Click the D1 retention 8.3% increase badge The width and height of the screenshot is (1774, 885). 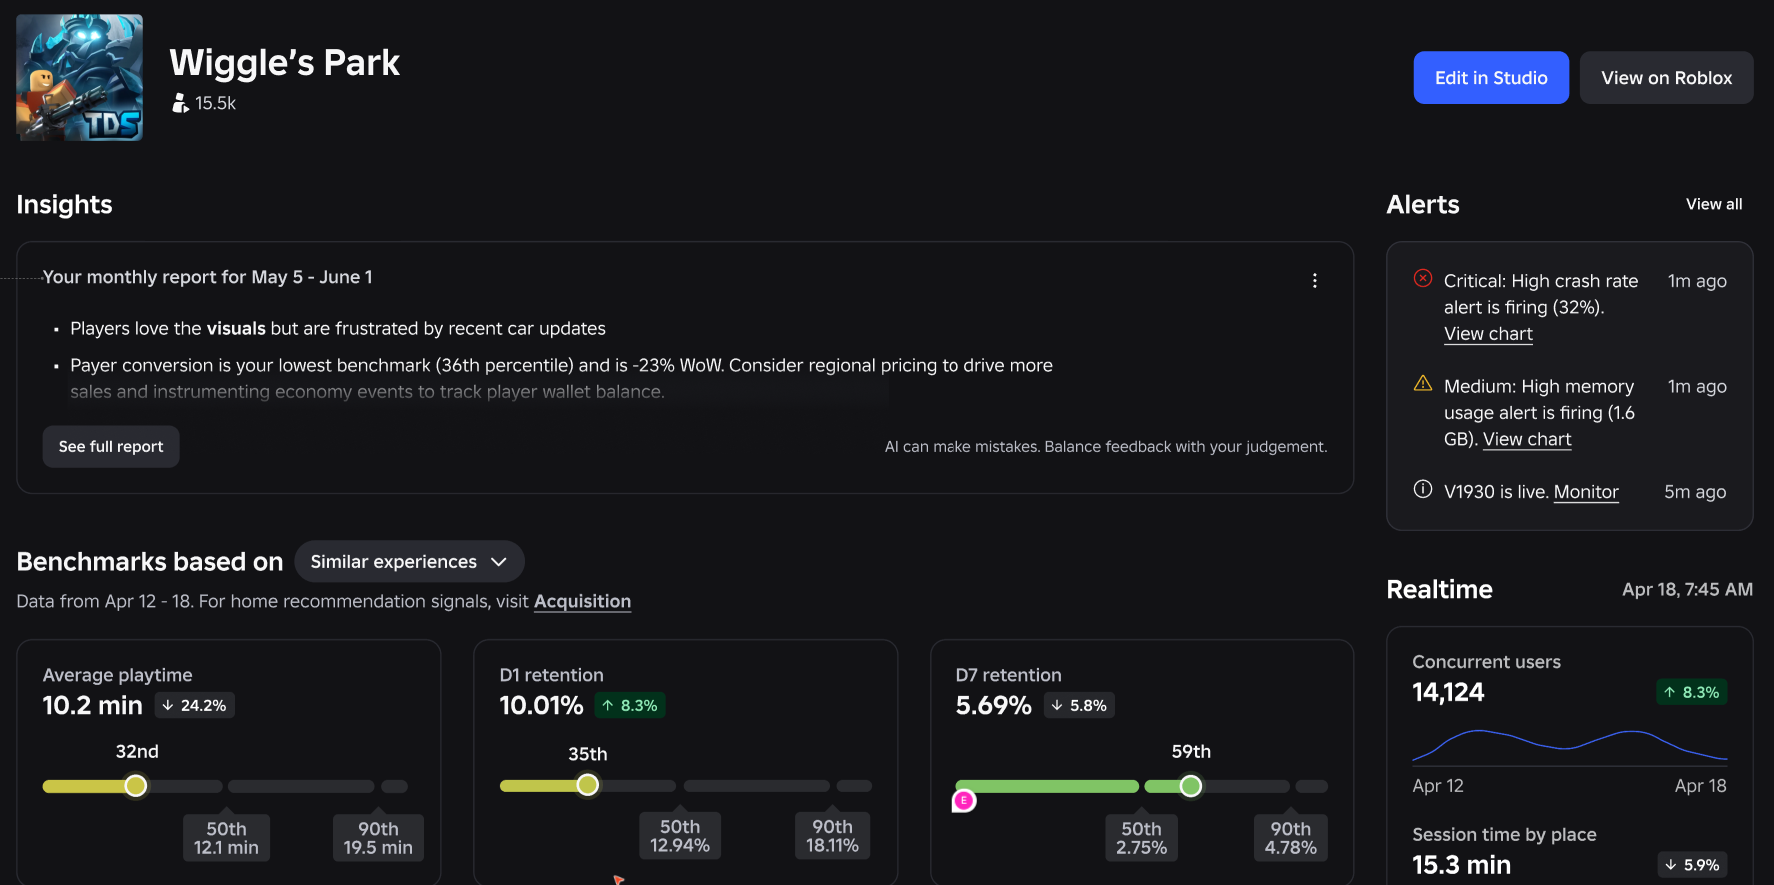click(x=630, y=705)
